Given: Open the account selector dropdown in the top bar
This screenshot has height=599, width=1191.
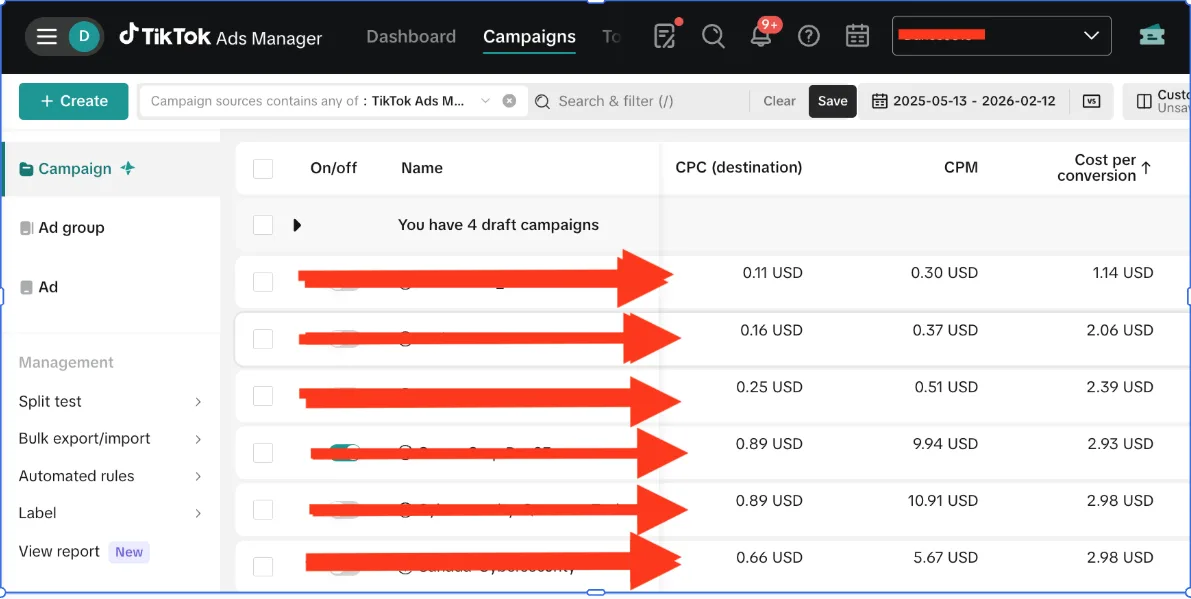Looking at the screenshot, I should pyautogui.click(x=1001, y=36).
